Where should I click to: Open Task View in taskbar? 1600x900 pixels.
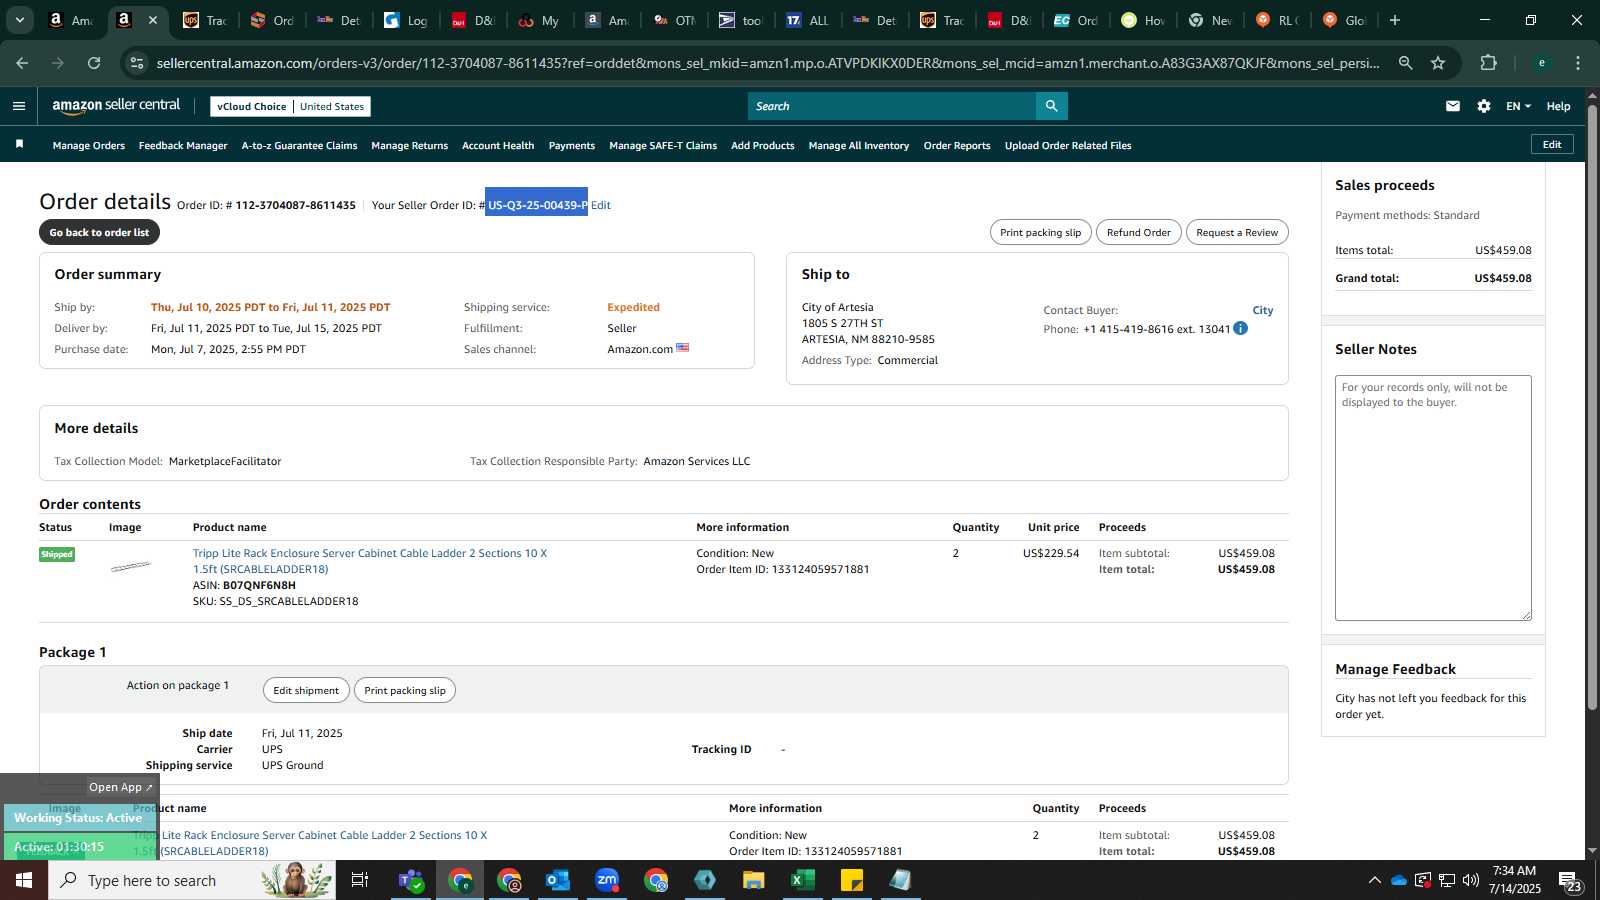point(359,880)
